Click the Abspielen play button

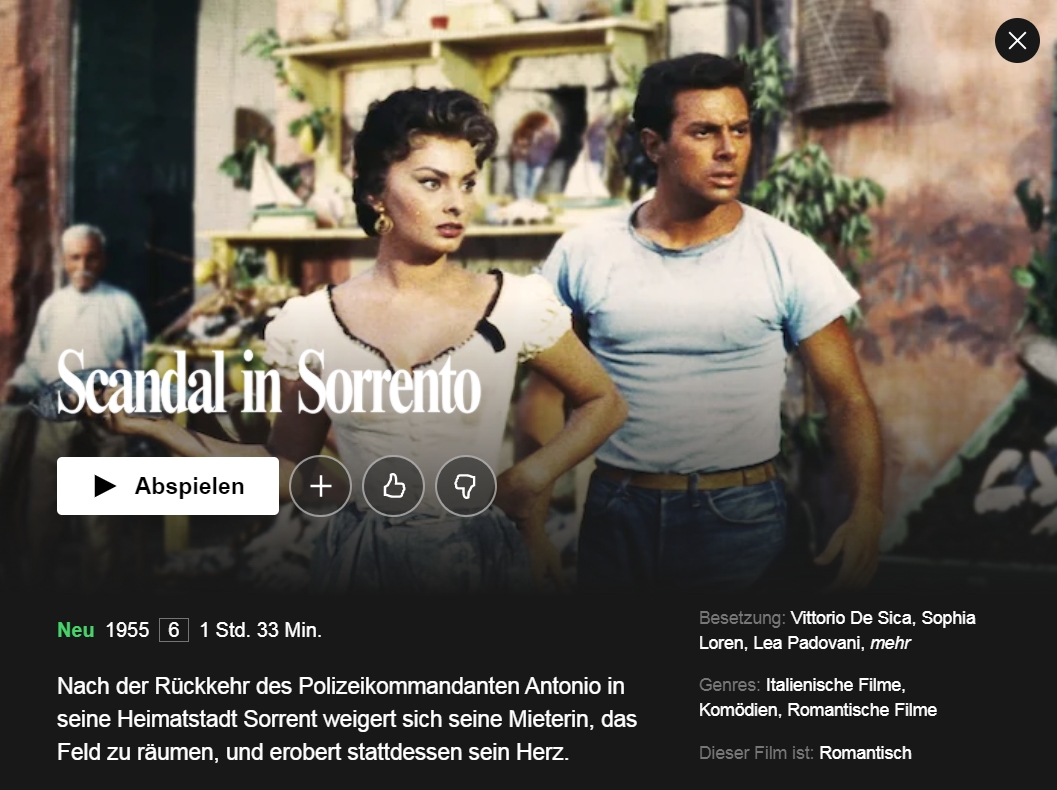coord(168,486)
